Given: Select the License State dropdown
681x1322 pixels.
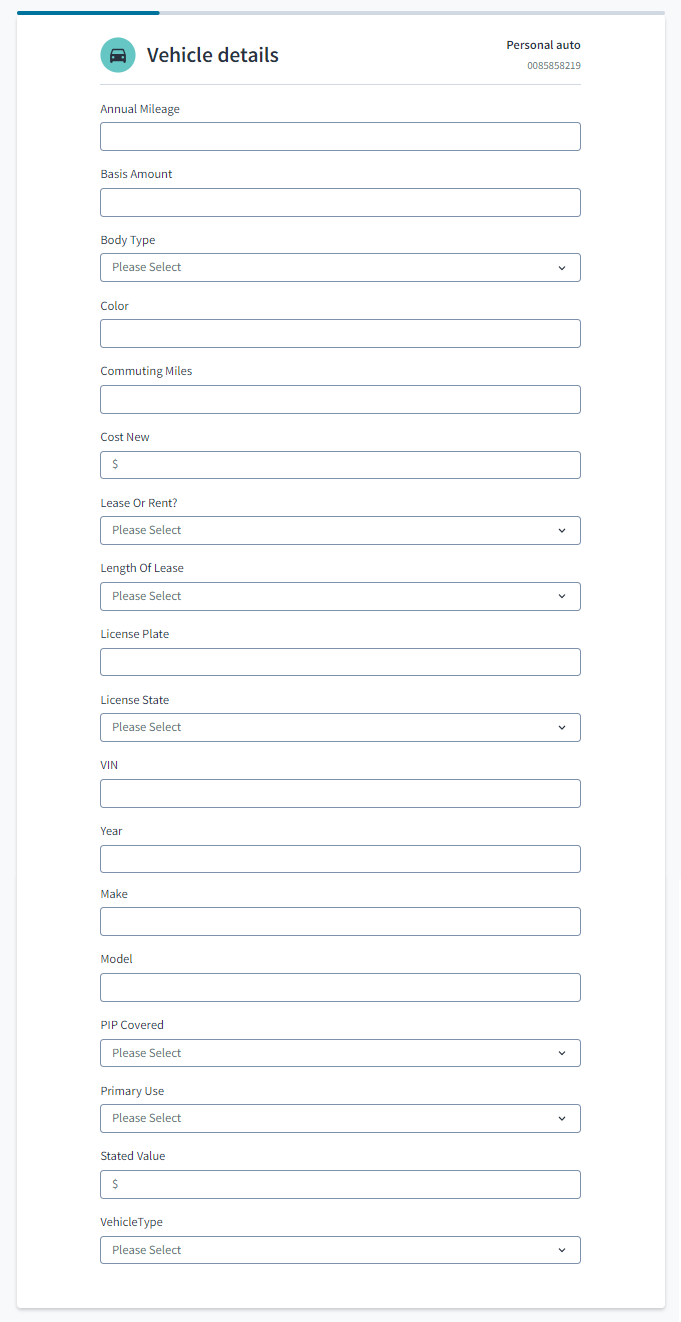Looking at the screenshot, I should coord(340,727).
